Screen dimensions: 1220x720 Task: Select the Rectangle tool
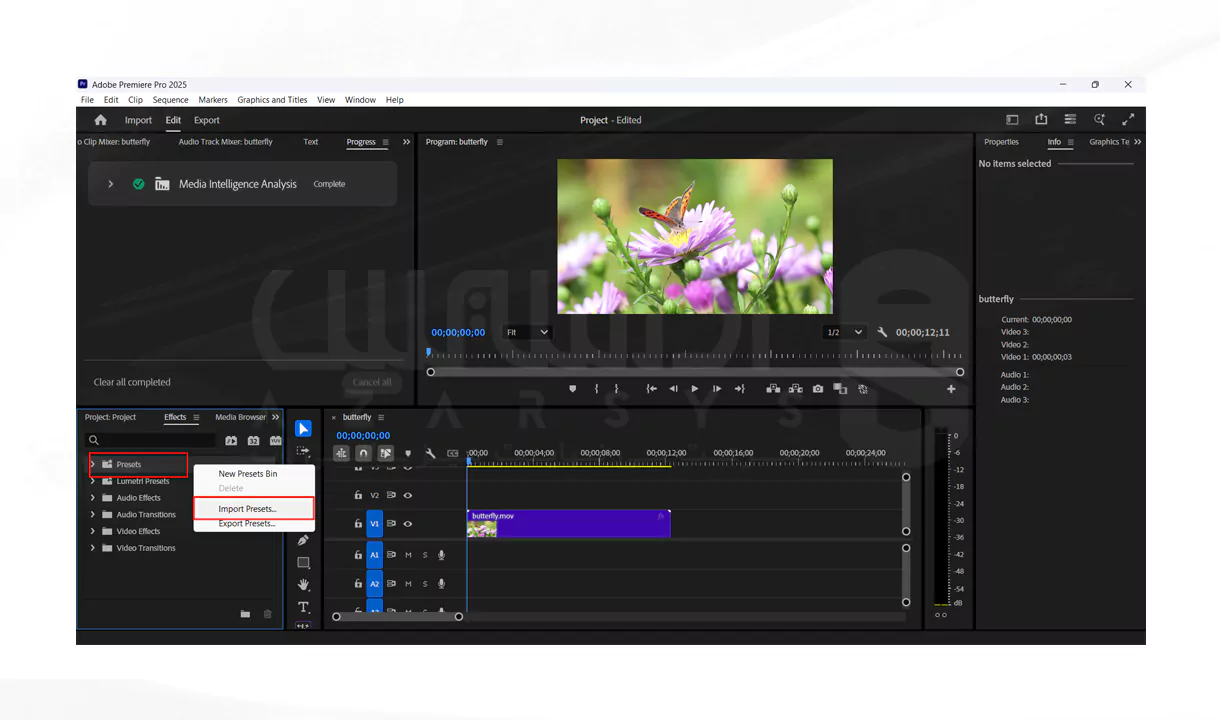tap(303, 563)
